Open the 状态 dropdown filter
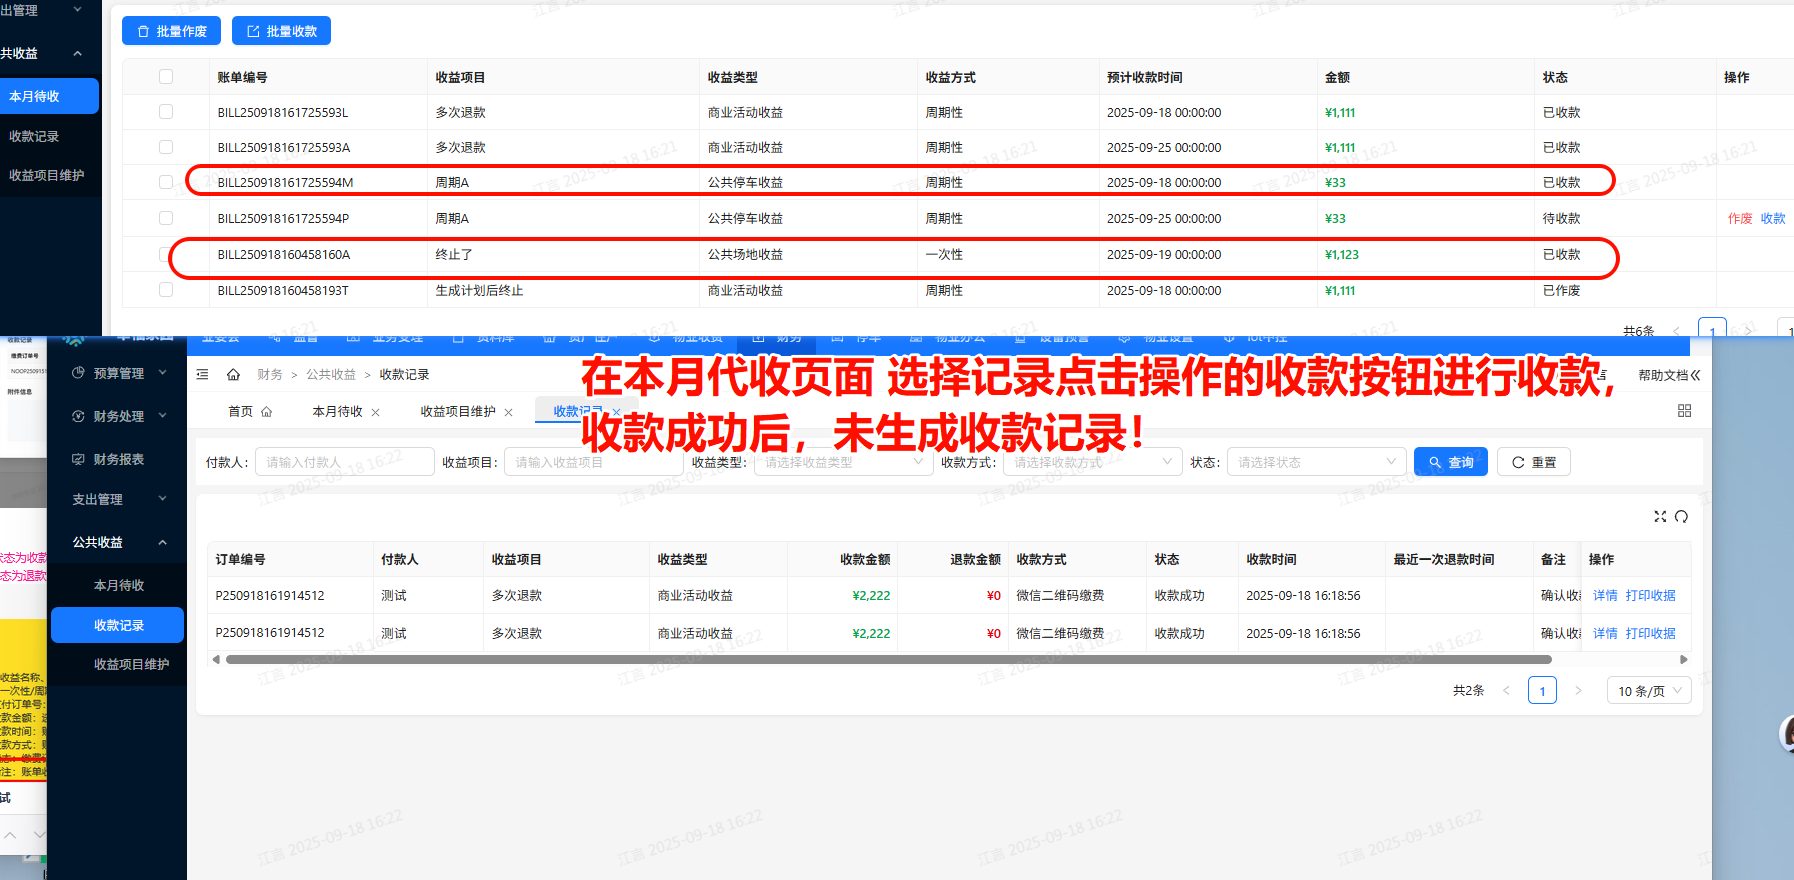1794x880 pixels. (1316, 462)
